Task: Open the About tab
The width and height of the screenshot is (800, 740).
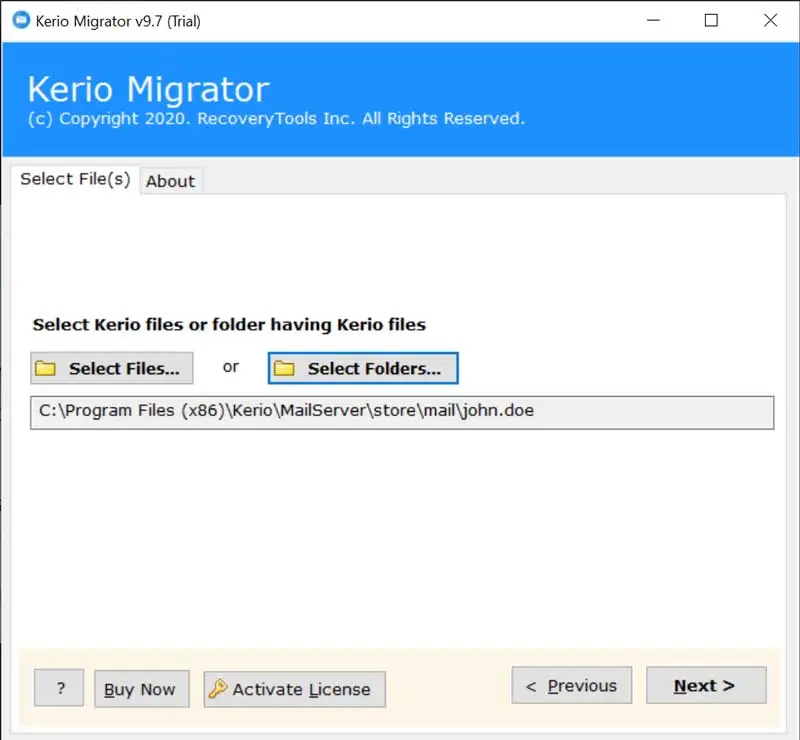Action: [x=170, y=181]
